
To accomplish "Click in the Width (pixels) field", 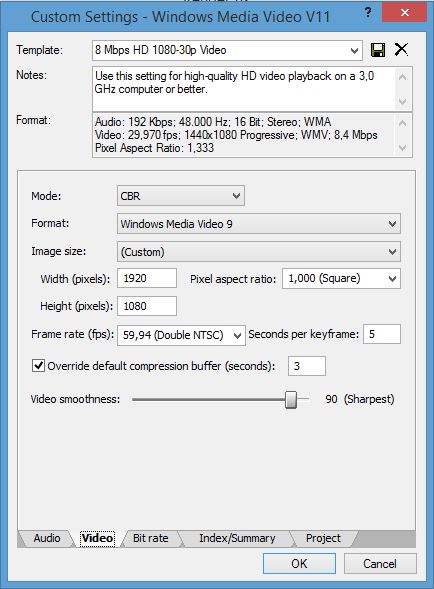I will coord(147,278).
